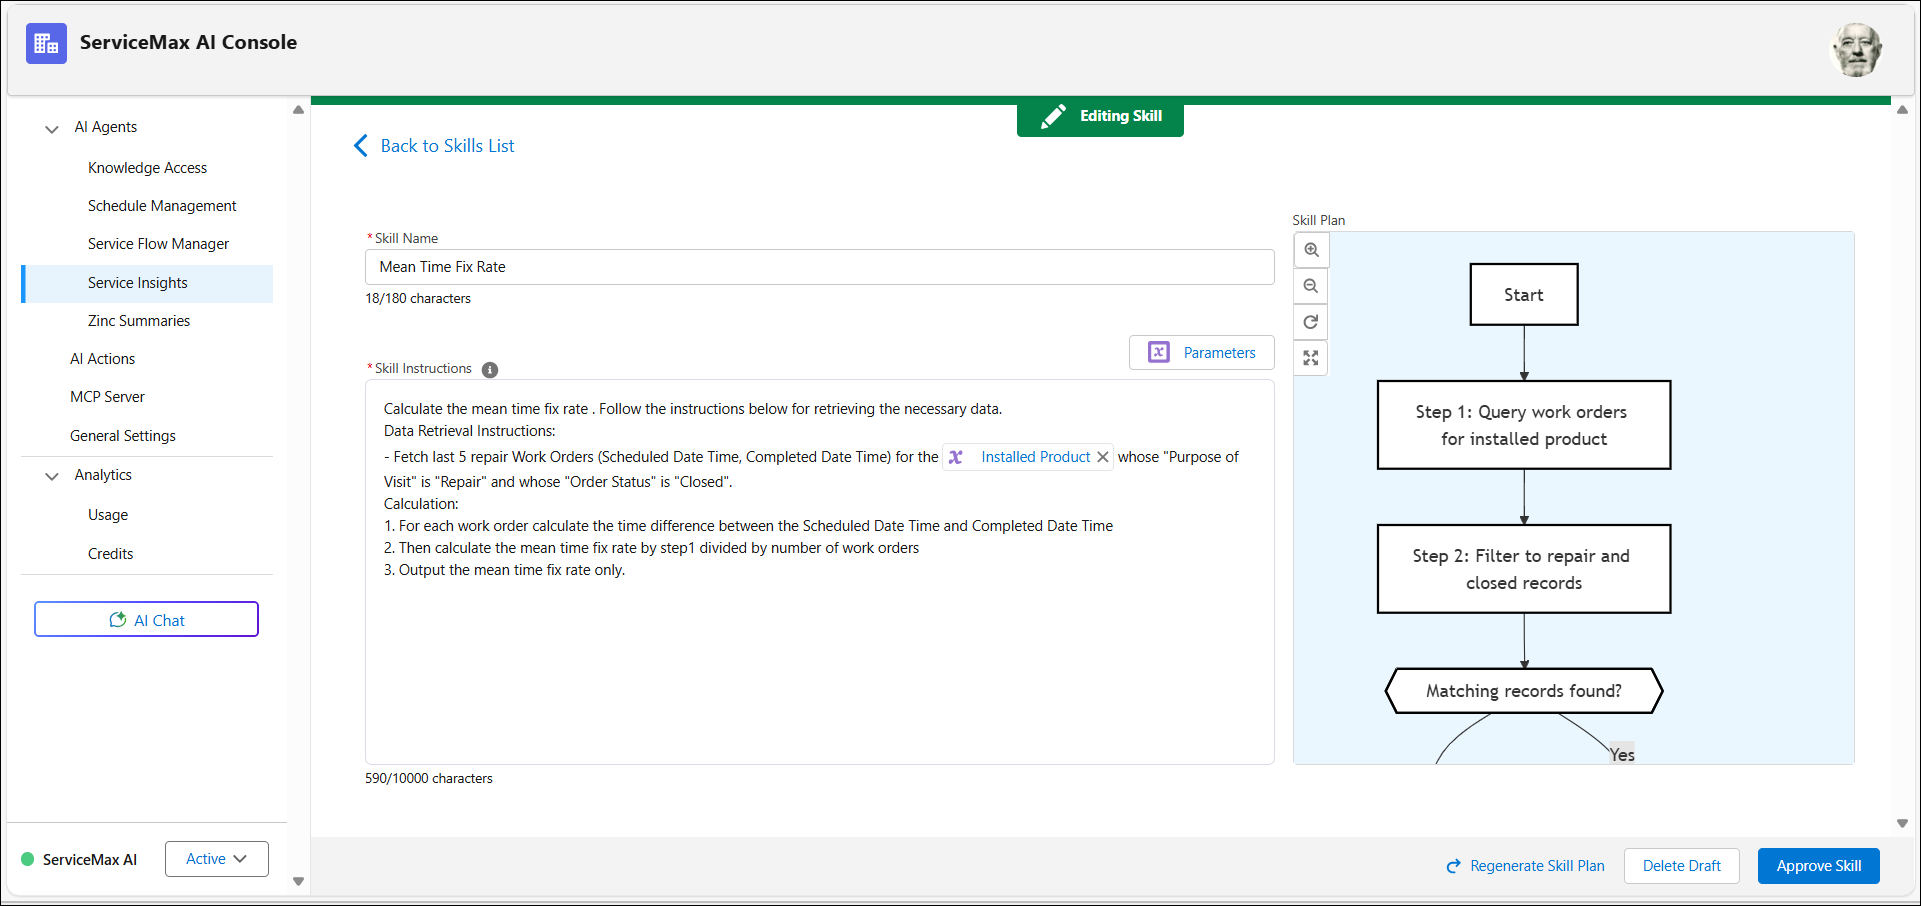The height and width of the screenshot is (906, 1921).
Task: Collapse the AI Agents section
Action: click(x=52, y=128)
